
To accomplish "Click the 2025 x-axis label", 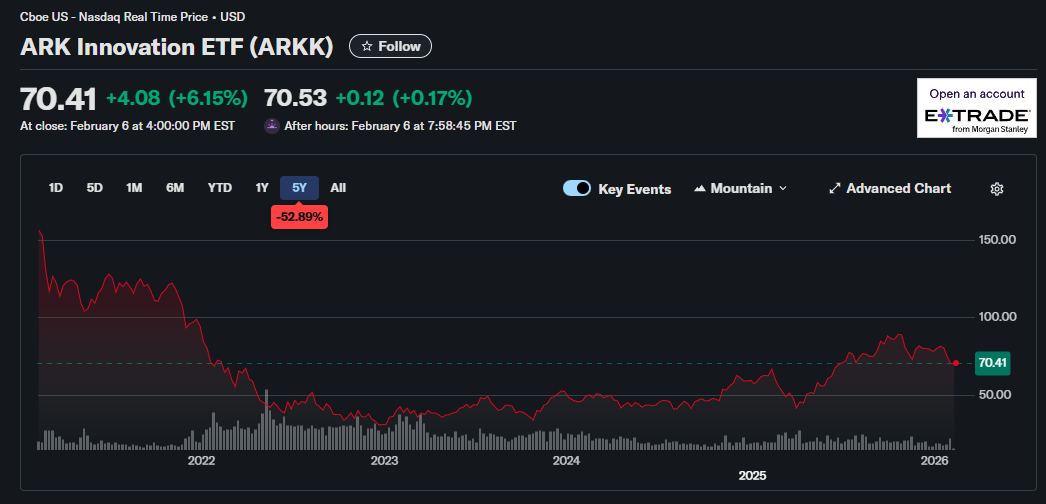I will [x=752, y=476].
